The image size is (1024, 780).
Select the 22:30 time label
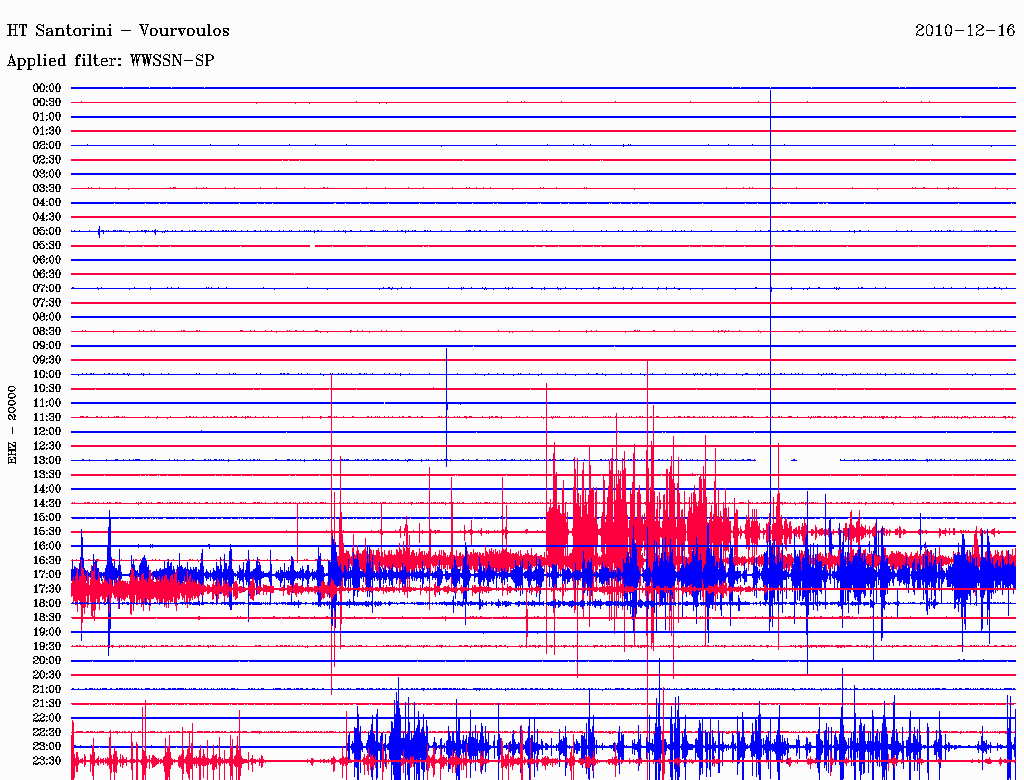(47, 732)
